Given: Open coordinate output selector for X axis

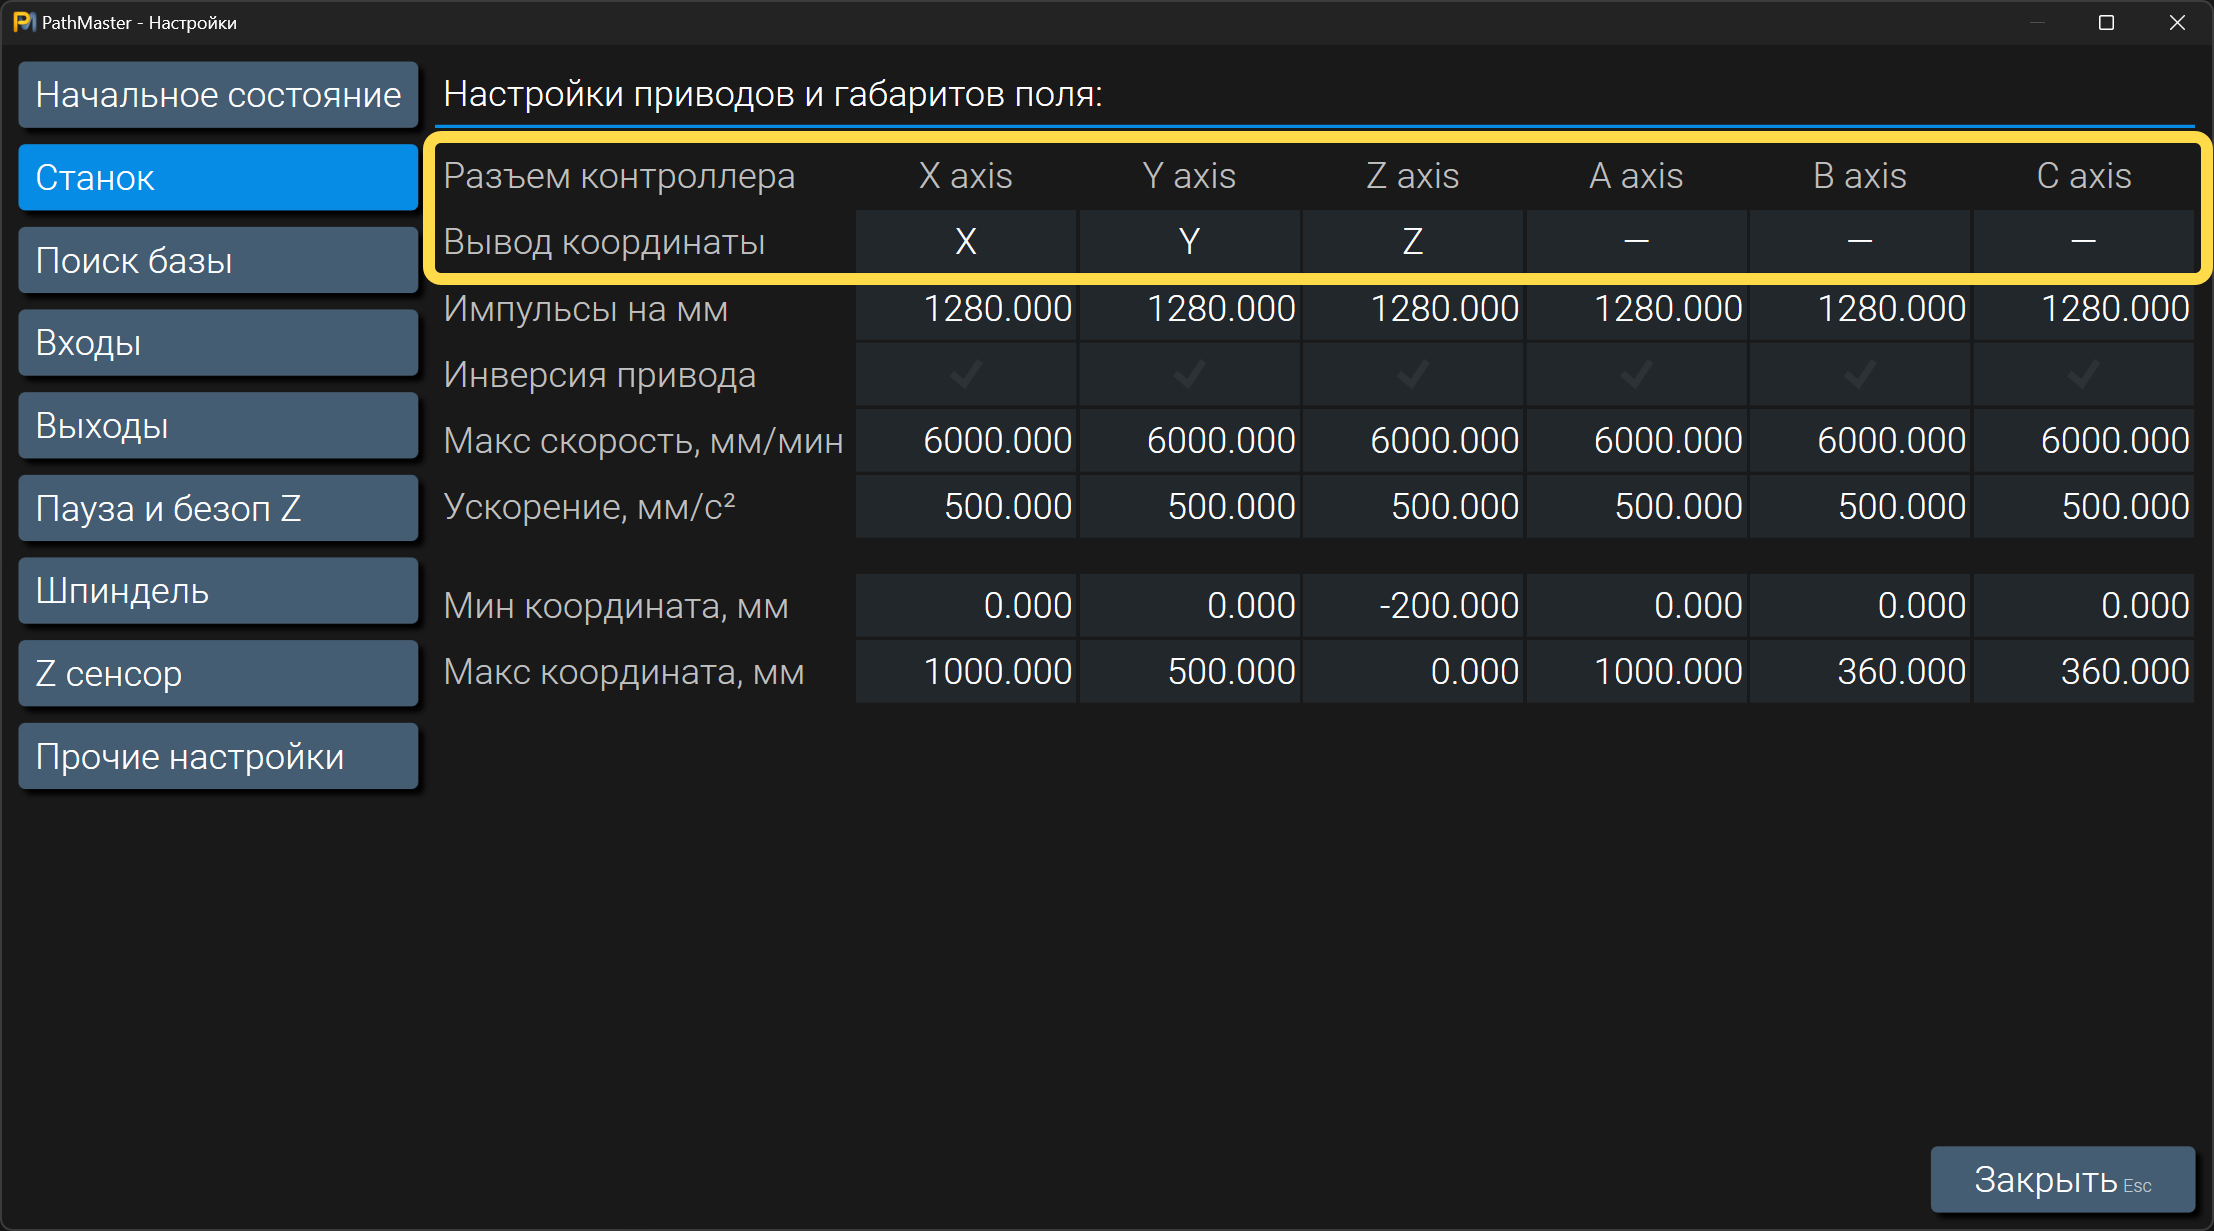Looking at the screenshot, I should 965,241.
